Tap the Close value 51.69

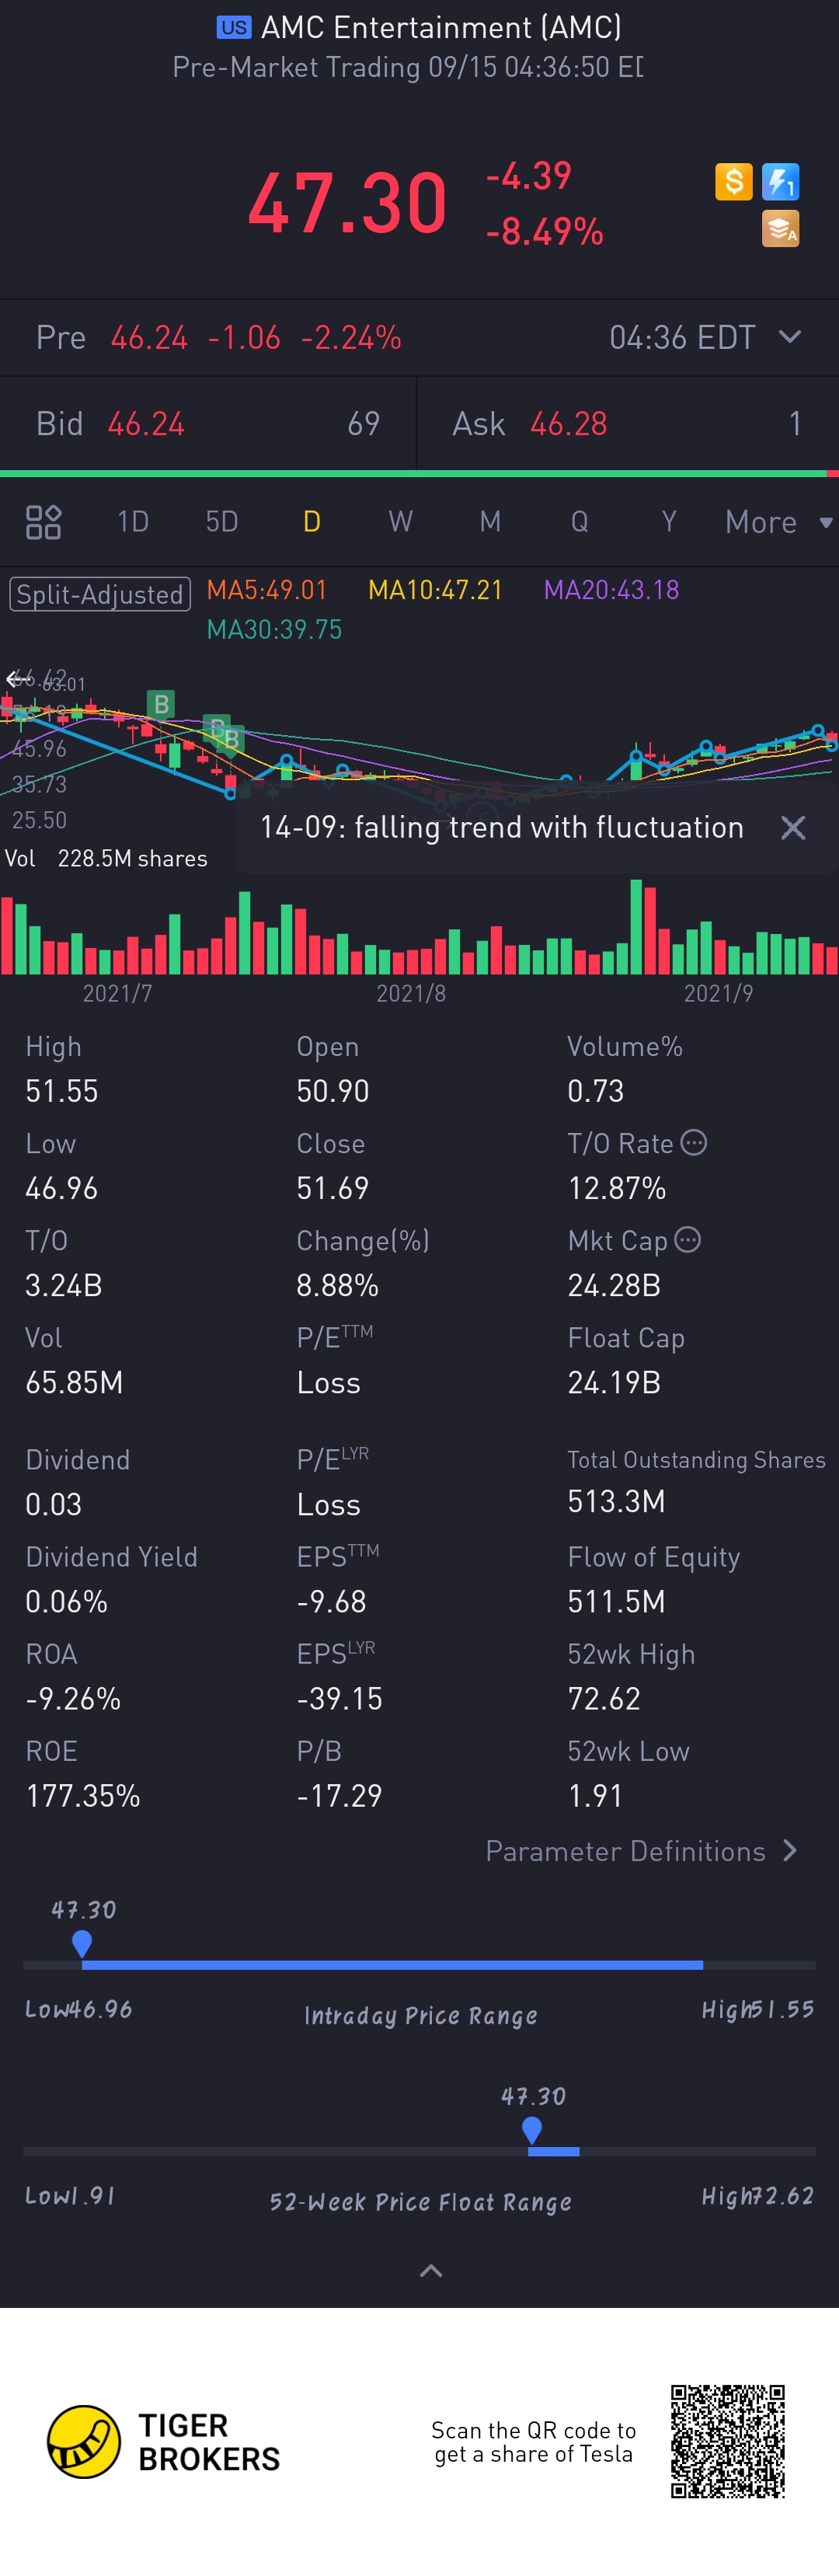(333, 1188)
